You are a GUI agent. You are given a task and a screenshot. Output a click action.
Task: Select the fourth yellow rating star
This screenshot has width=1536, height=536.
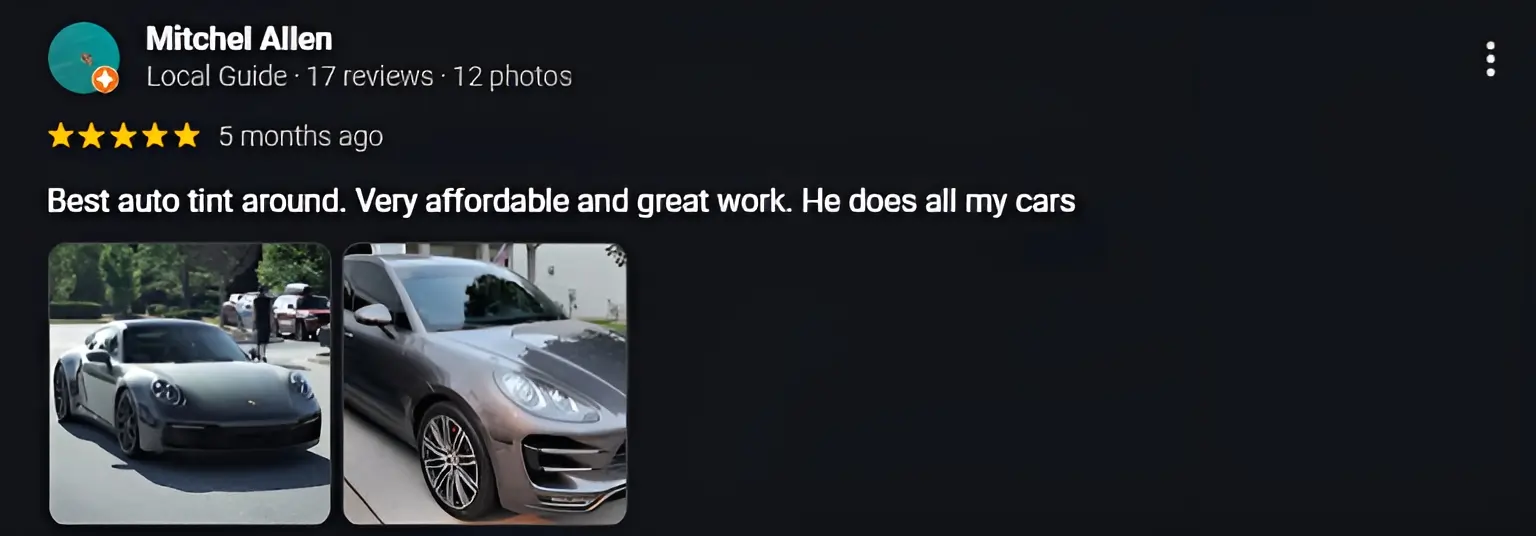pyautogui.click(x=155, y=136)
